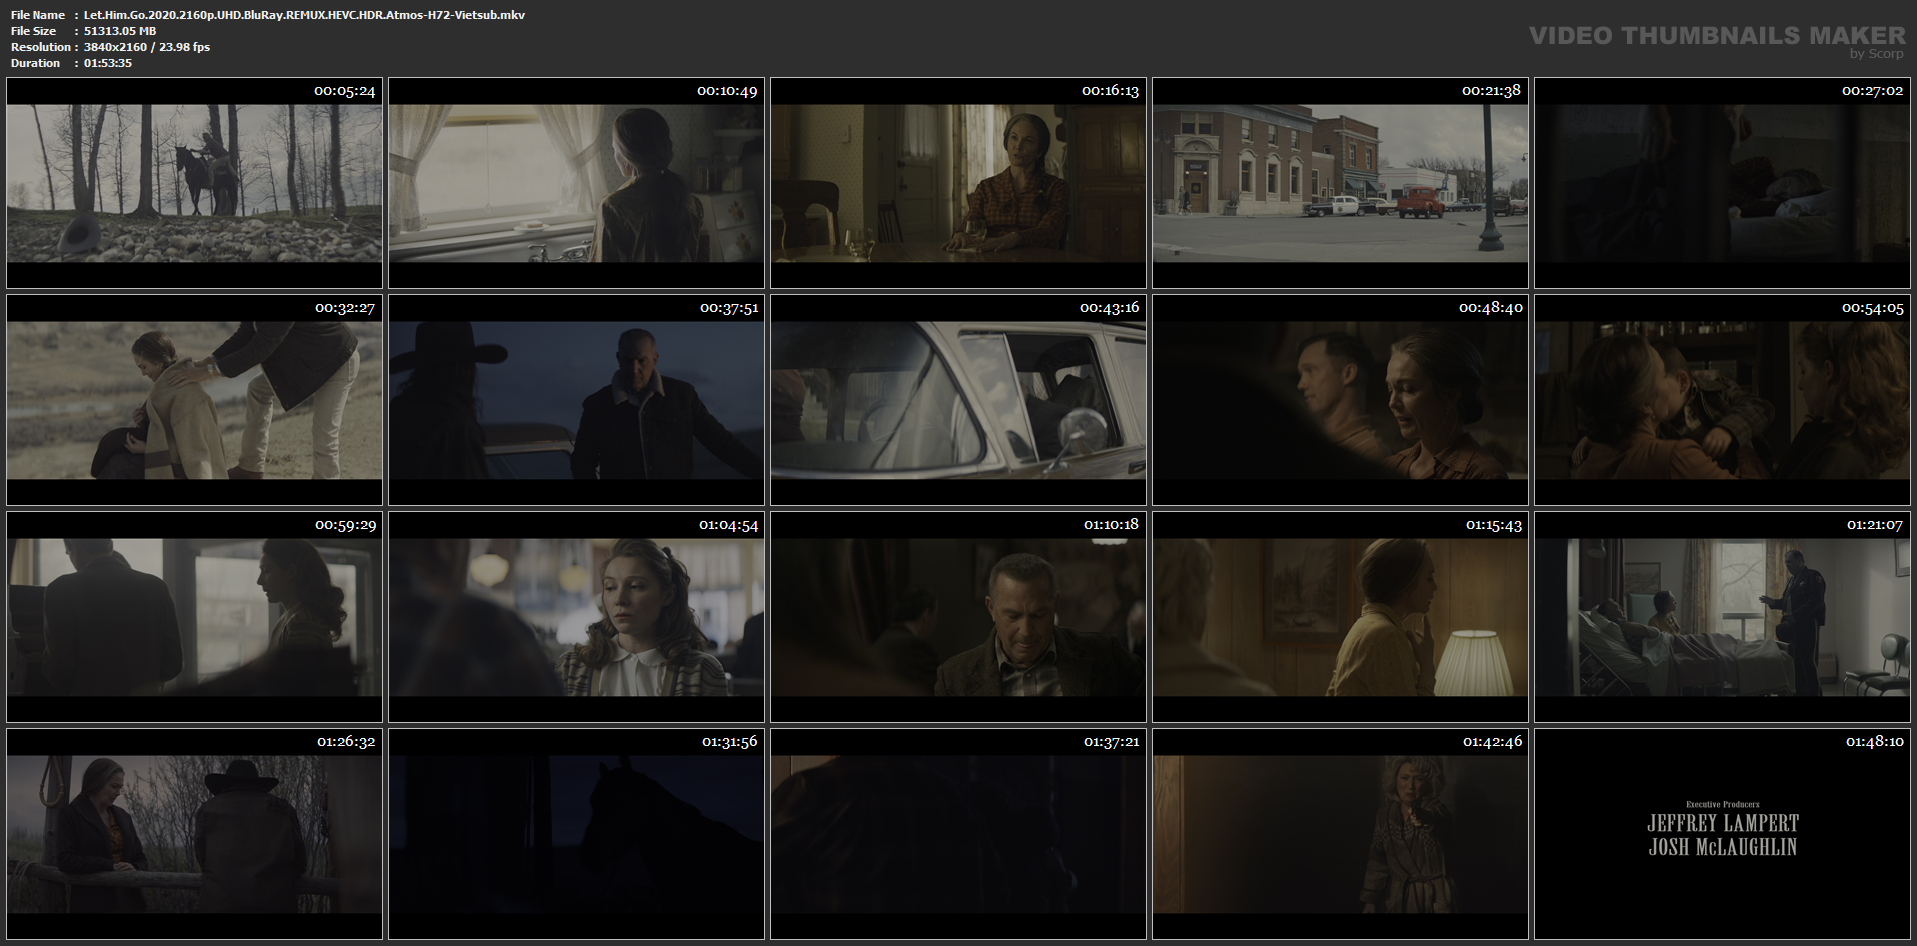Open the thumbnail at 00:05:24
Viewport: 1917px width, 946px height.
tap(195, 183)
